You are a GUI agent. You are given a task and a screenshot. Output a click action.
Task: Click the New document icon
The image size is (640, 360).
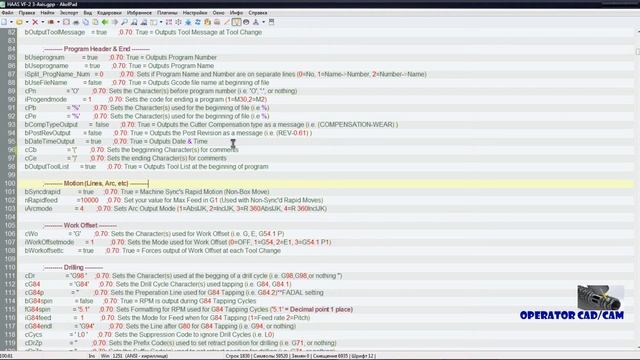[x=4, y=22]
